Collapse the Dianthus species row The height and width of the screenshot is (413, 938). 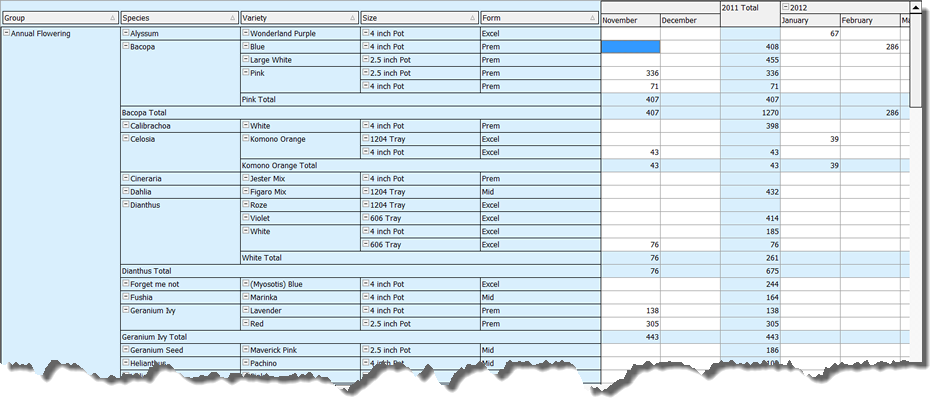coord(126,205)
